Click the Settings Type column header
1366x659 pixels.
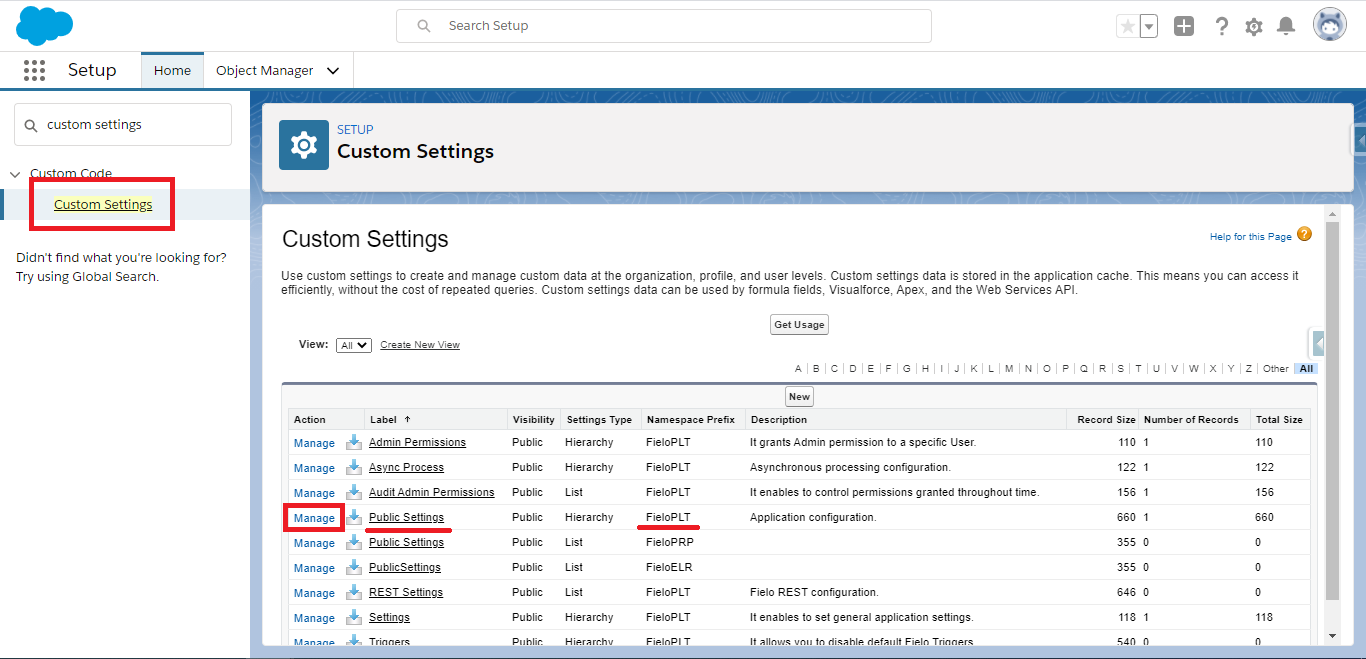pyautogui.click(x=599, y=420)
